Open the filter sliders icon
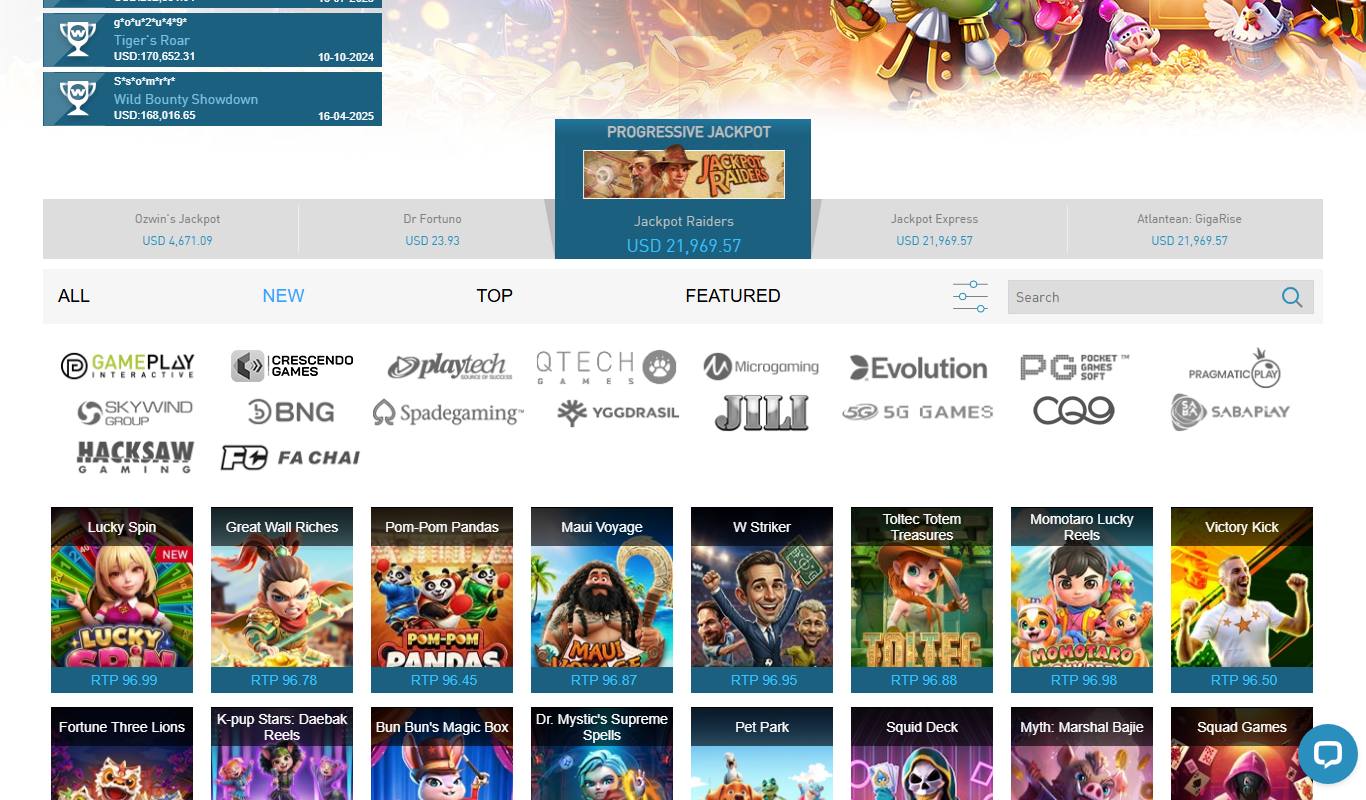Viewport: 1366px width, 800px height. (x=970, y=296)
